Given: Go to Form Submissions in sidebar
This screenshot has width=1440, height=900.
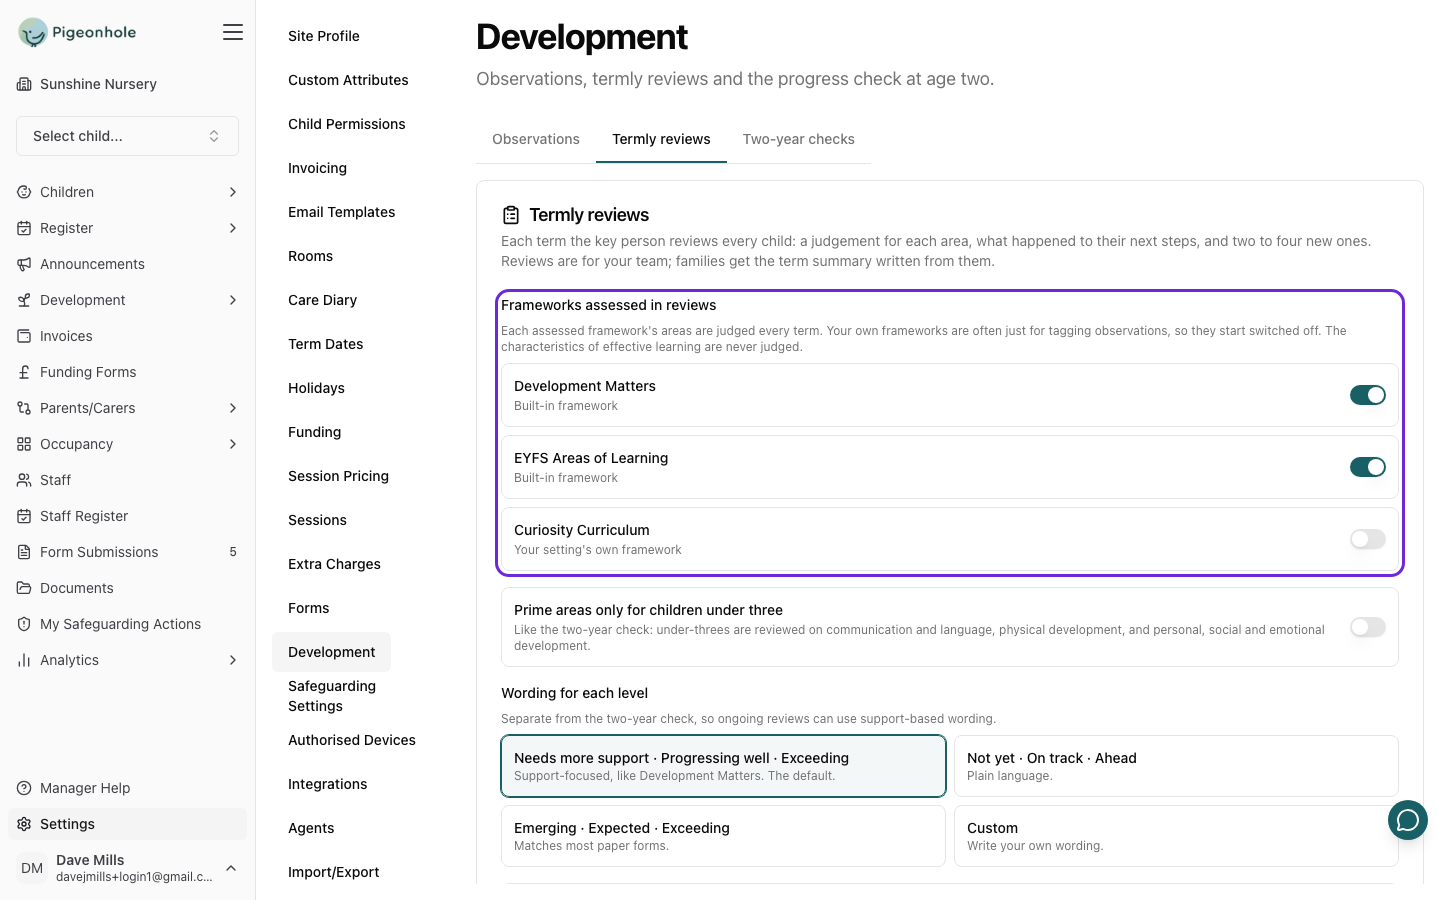Looking at the screenshot, I should point(127,552).
